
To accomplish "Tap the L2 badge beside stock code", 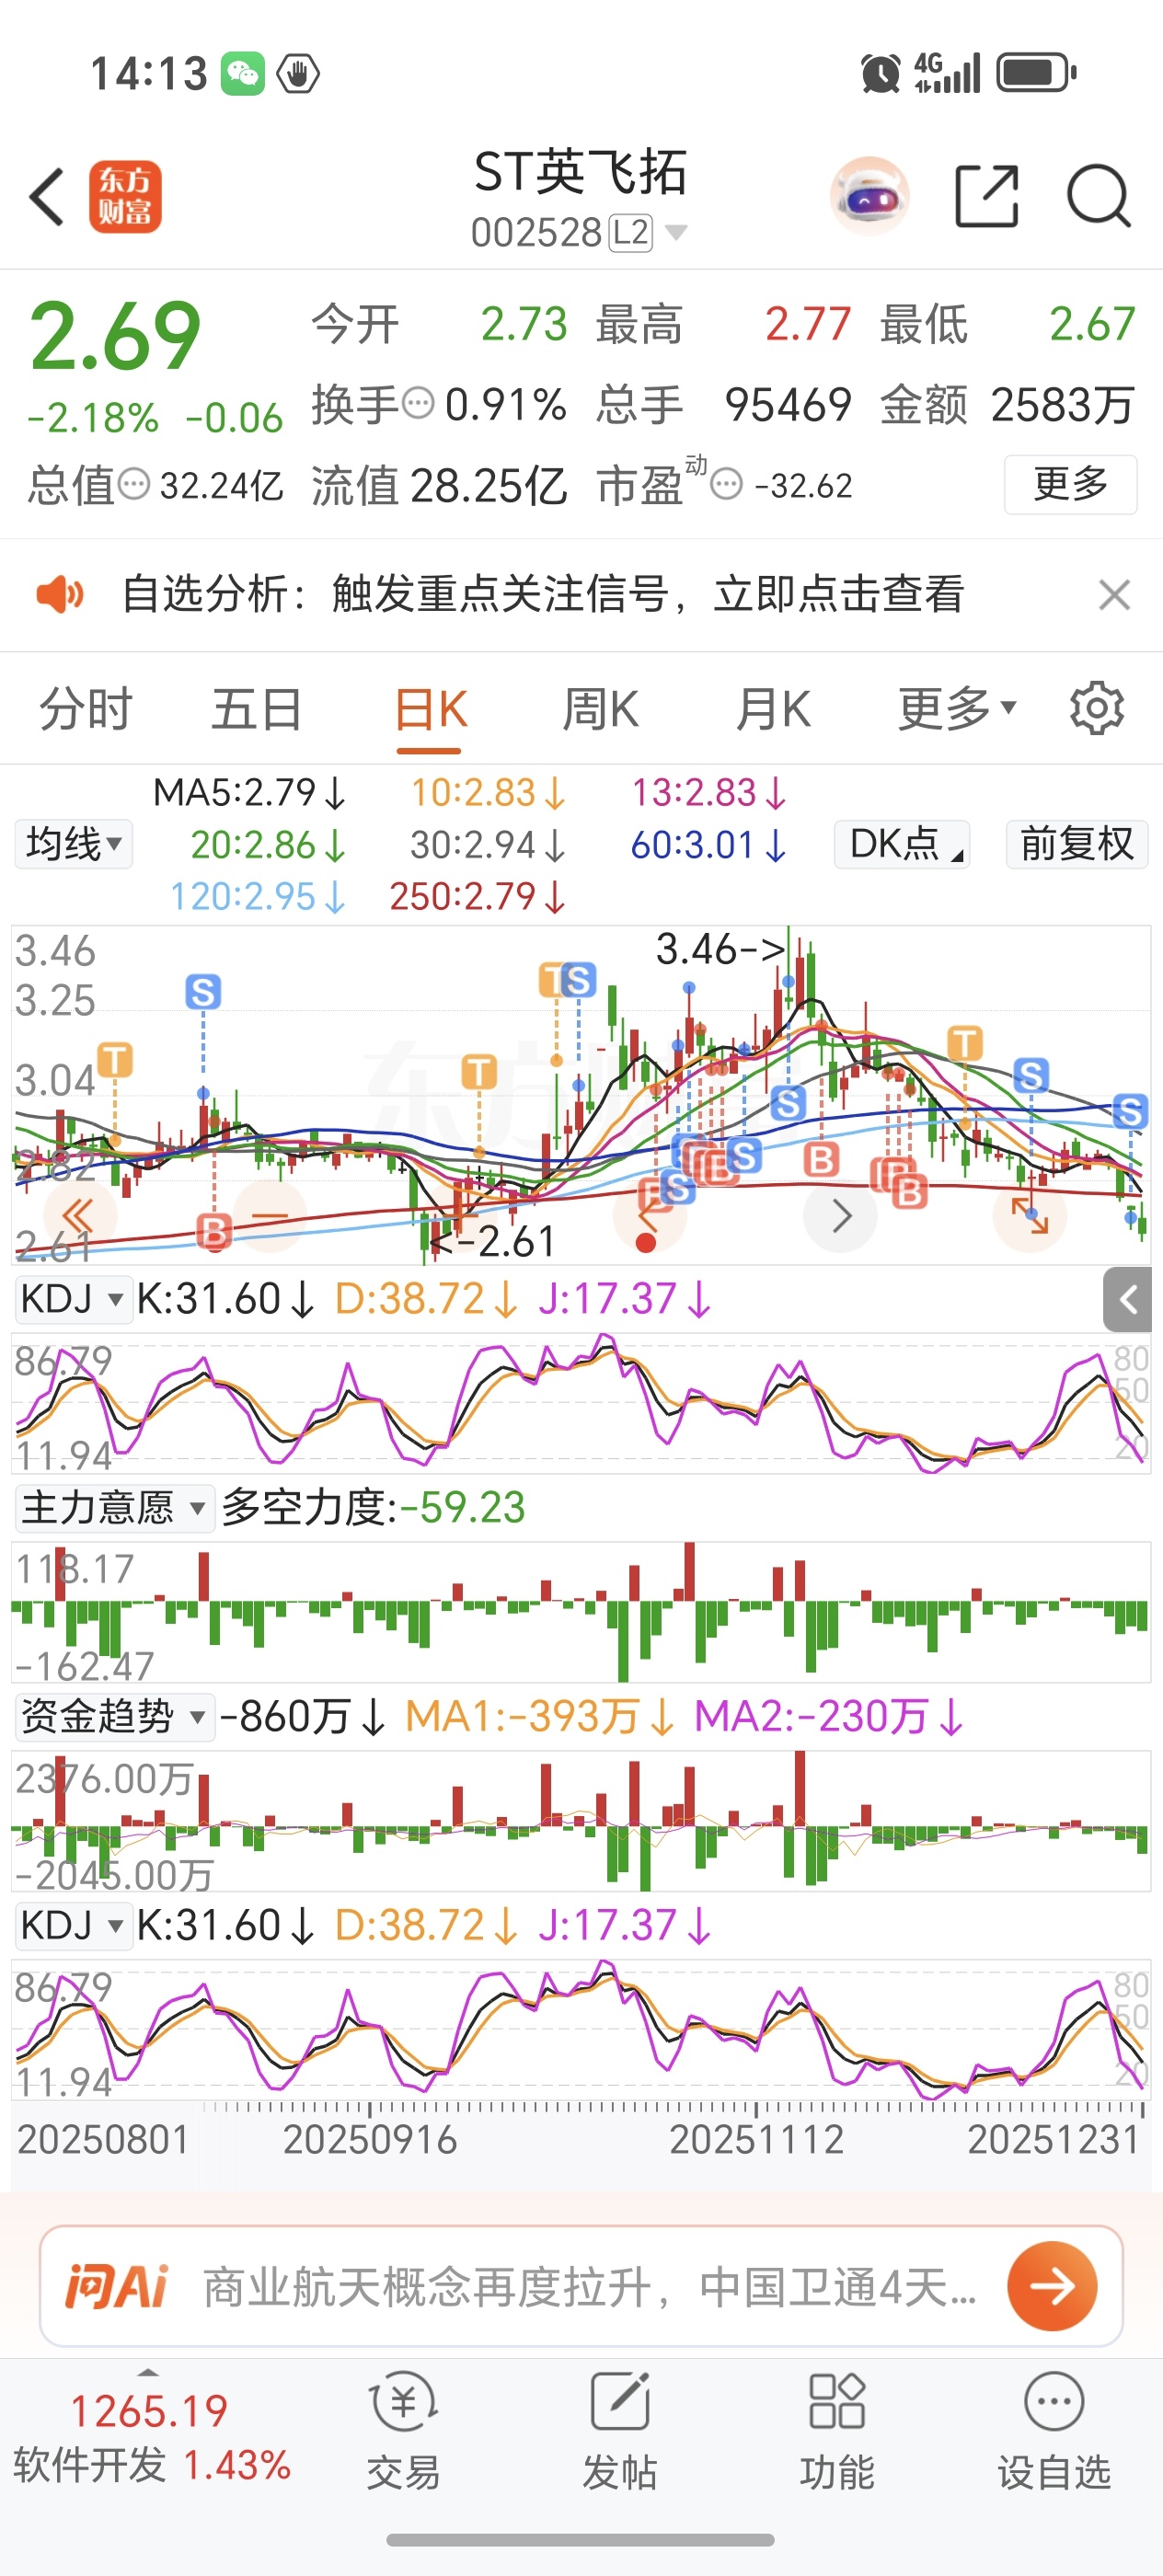I will [631, 233].
